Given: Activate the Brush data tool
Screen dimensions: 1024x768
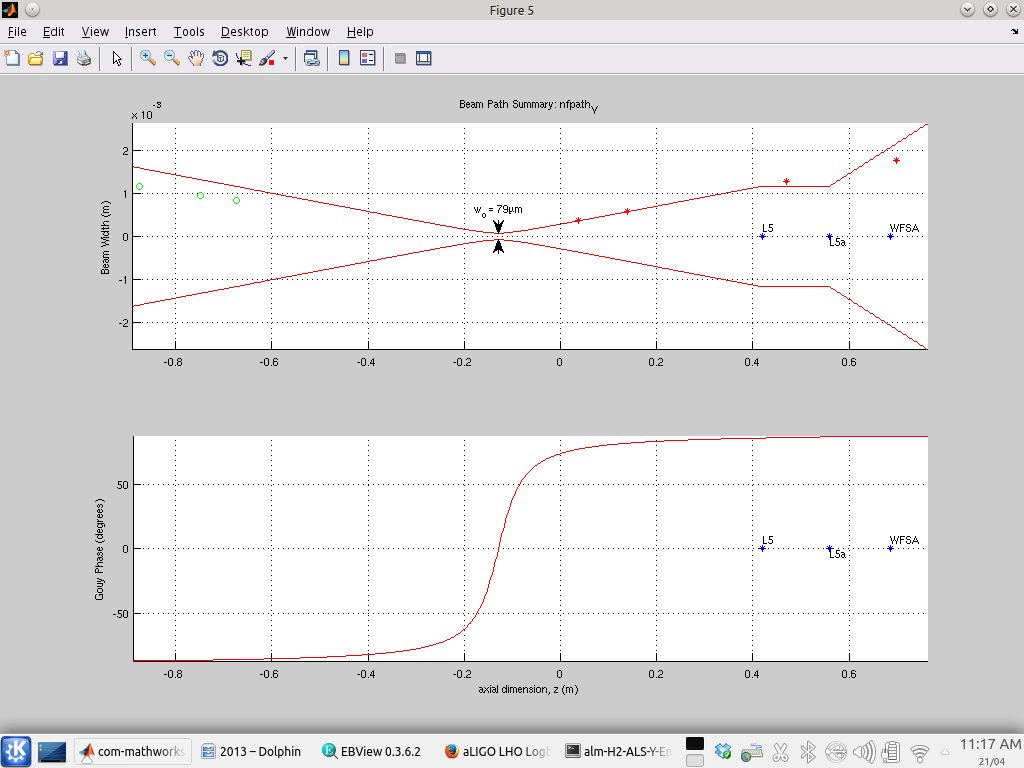Looking at the screenshot, I should 267,58.
